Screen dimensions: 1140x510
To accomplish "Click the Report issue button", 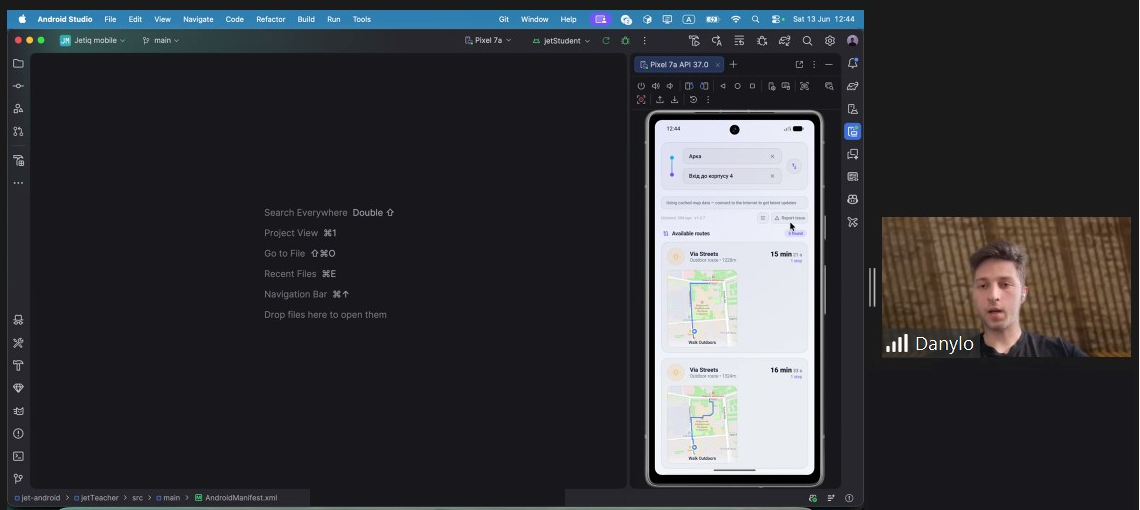I will point(789,218).
